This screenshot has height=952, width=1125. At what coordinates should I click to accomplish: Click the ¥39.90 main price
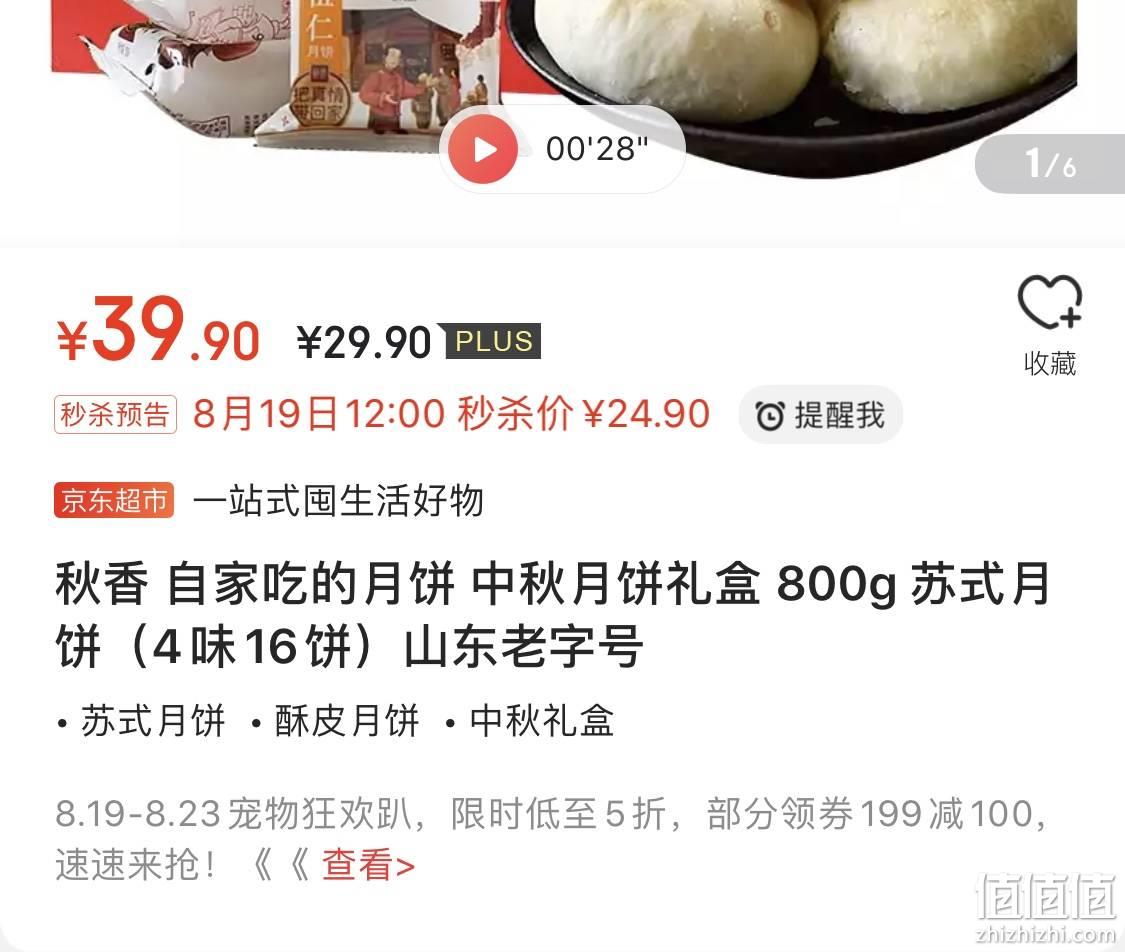(x=158, y=331)
